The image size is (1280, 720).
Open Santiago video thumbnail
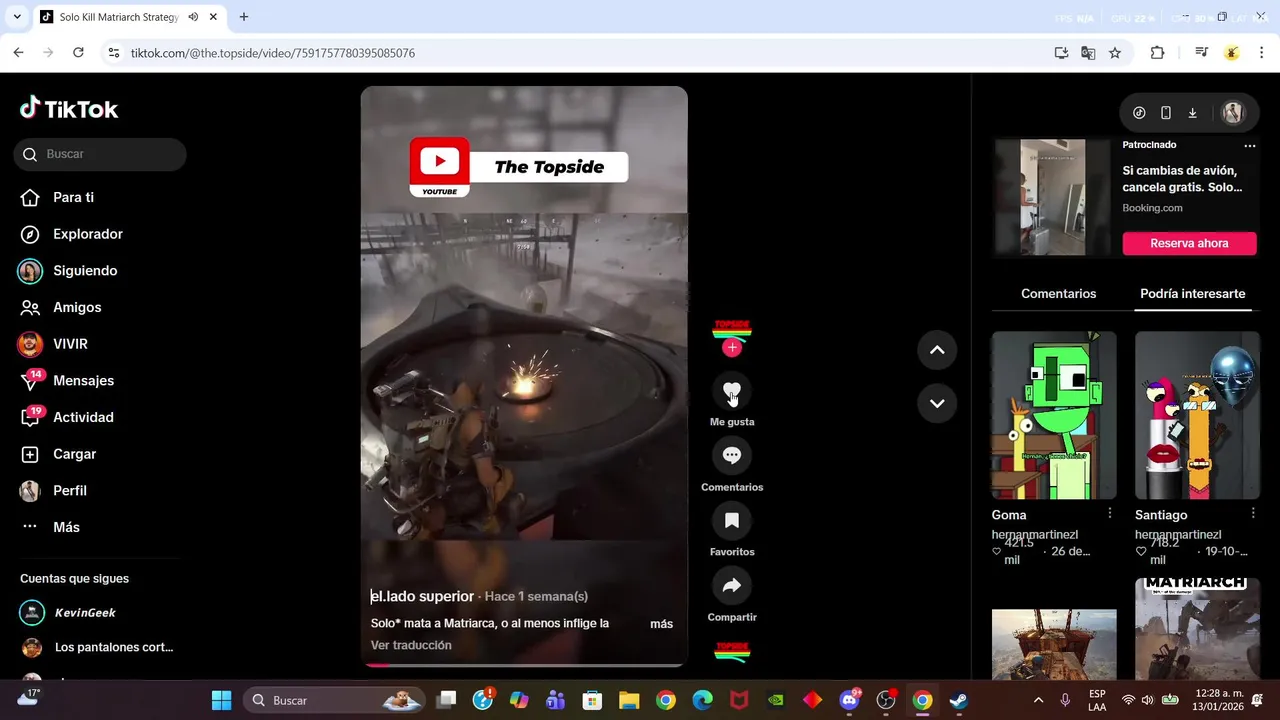(x=1197, y=415)
